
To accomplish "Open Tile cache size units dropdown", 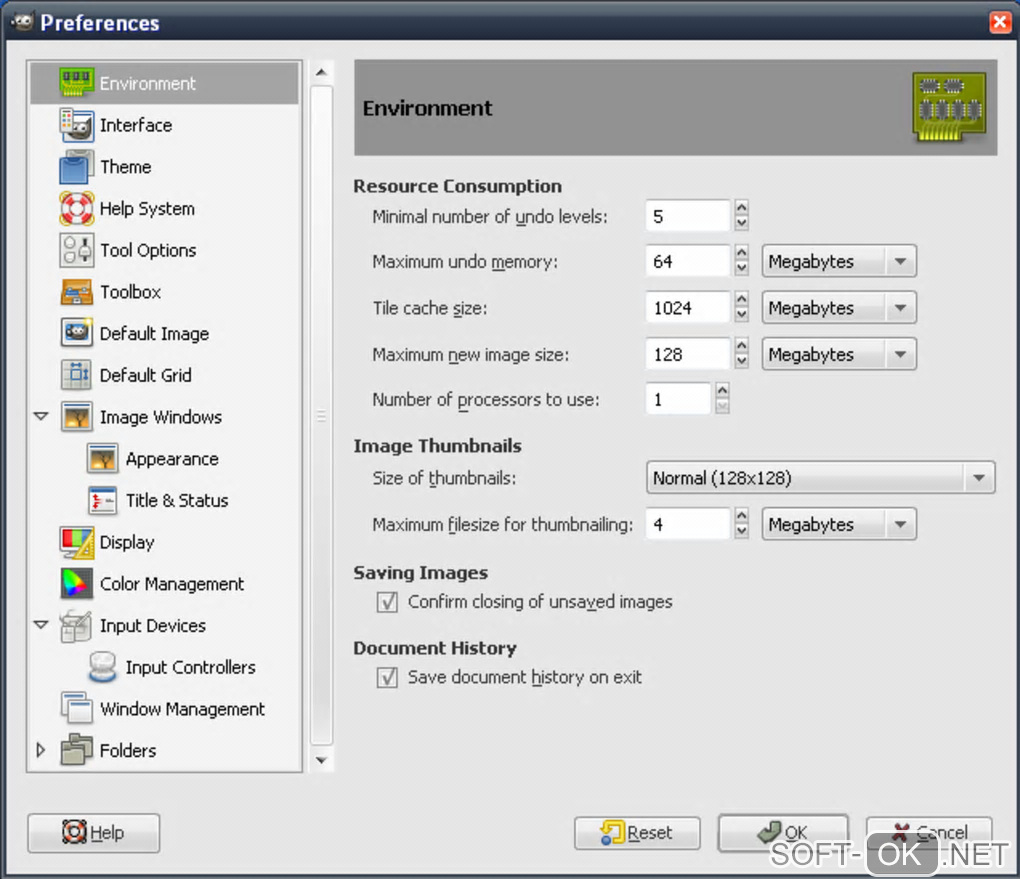I will tap(839, 308).
